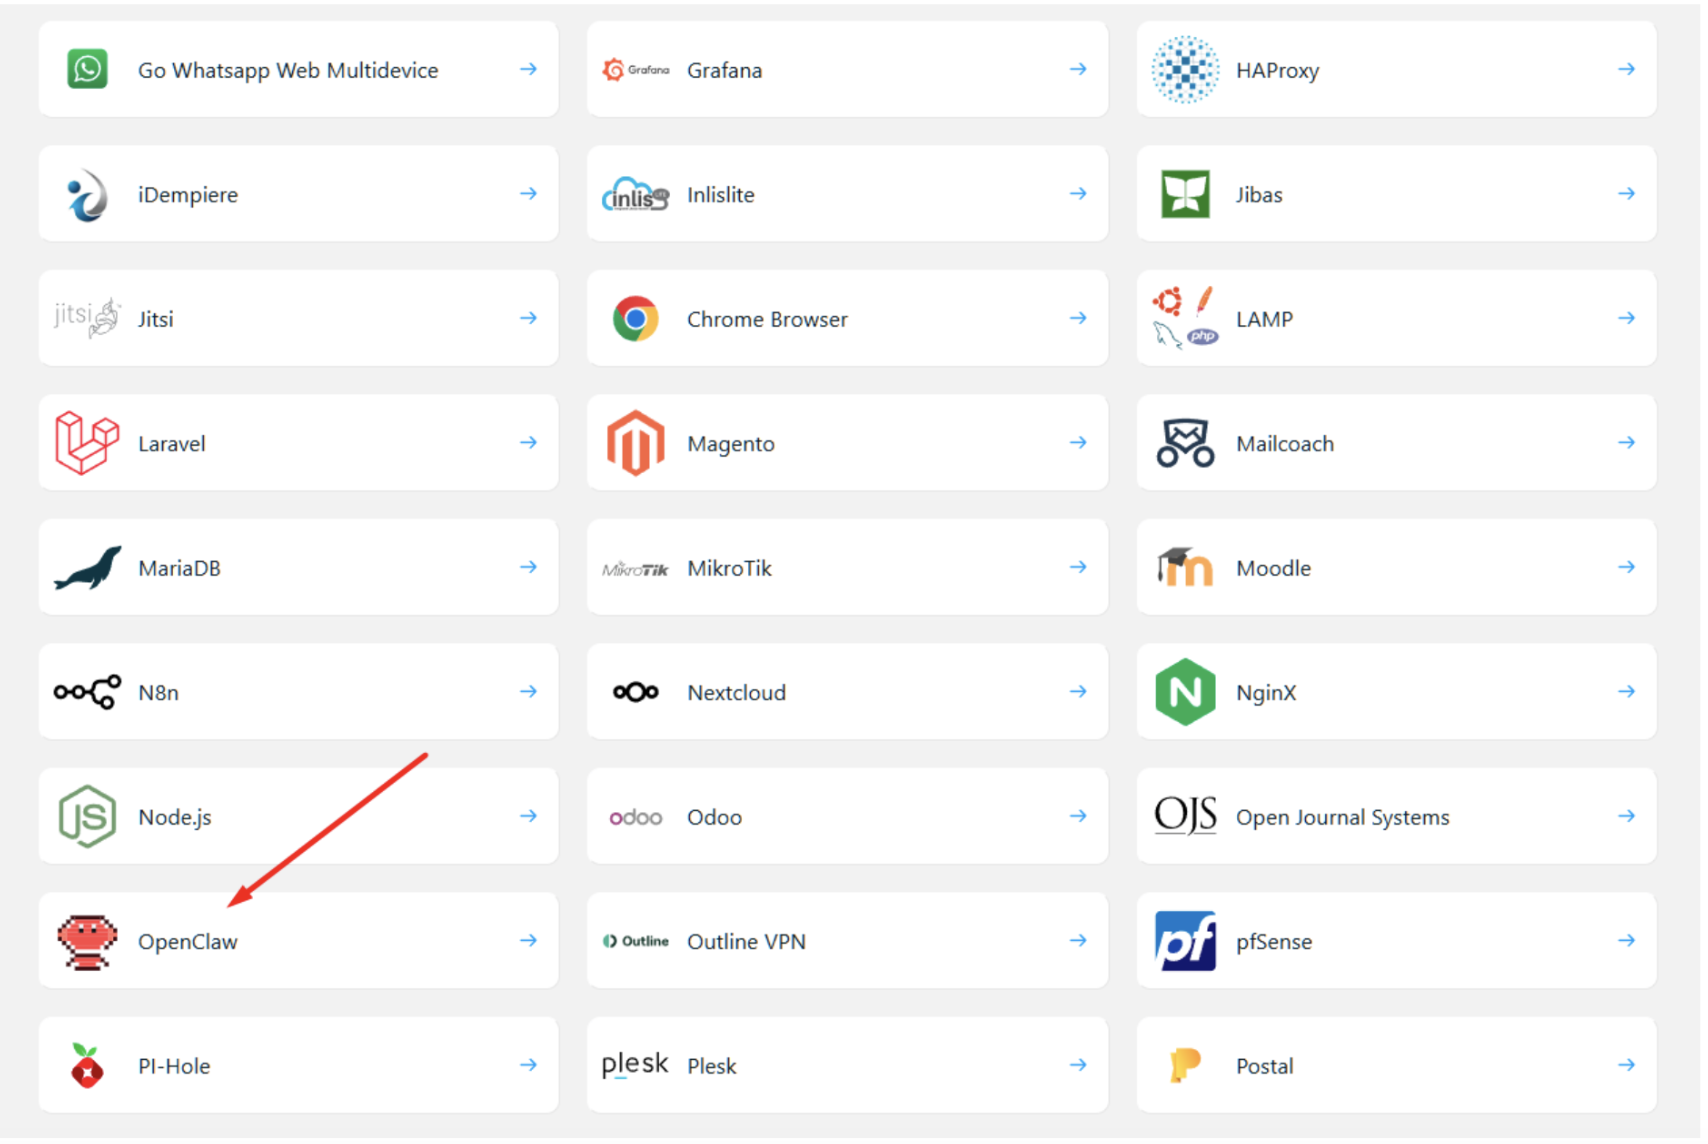Click the arrow on the Chrome Browser card
The image size is (1708, 1144).
1077,318
